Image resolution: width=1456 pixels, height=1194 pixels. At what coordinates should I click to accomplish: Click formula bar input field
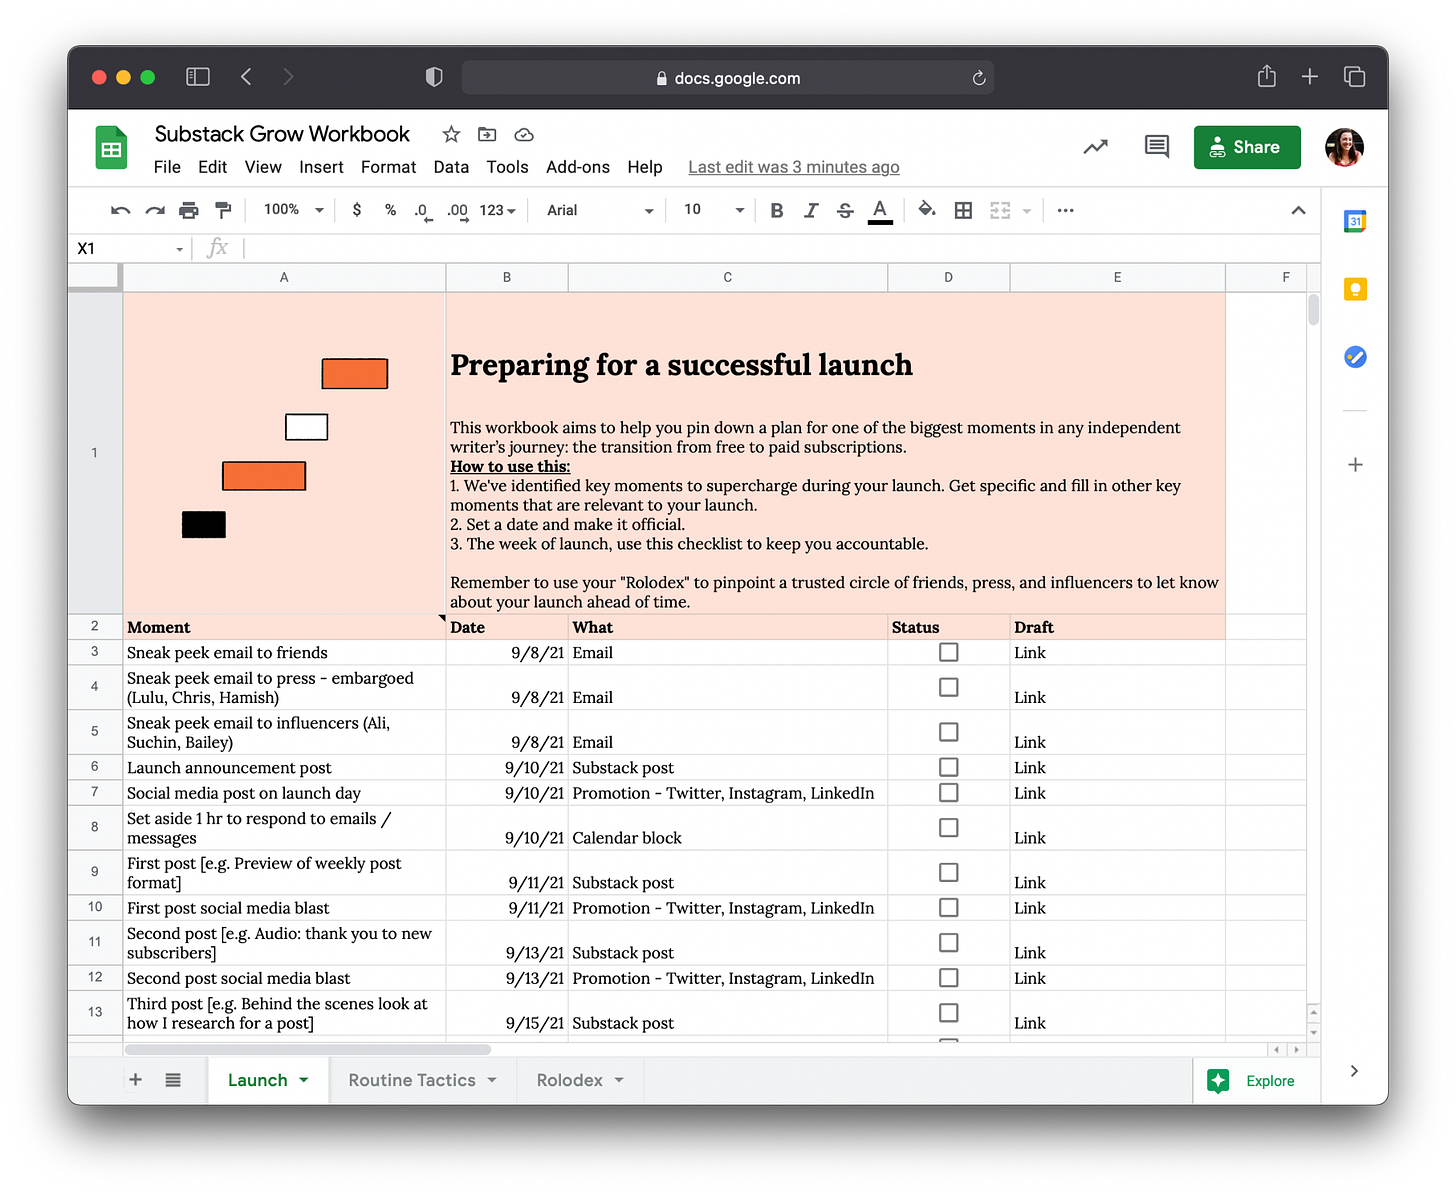coord(780,248)
